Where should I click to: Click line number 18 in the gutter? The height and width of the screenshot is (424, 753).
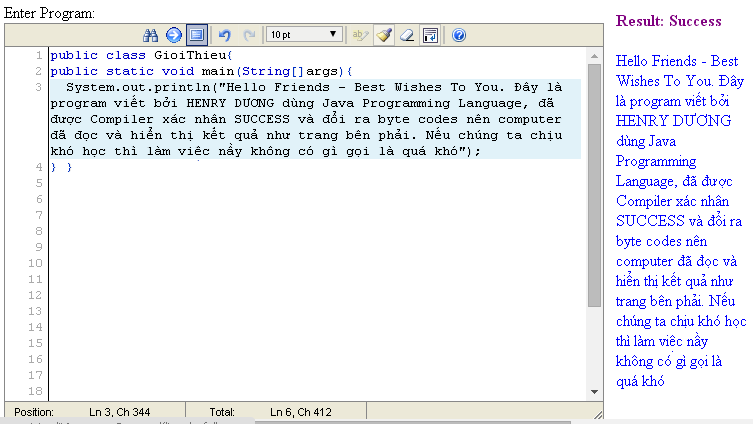coord(35,391)
